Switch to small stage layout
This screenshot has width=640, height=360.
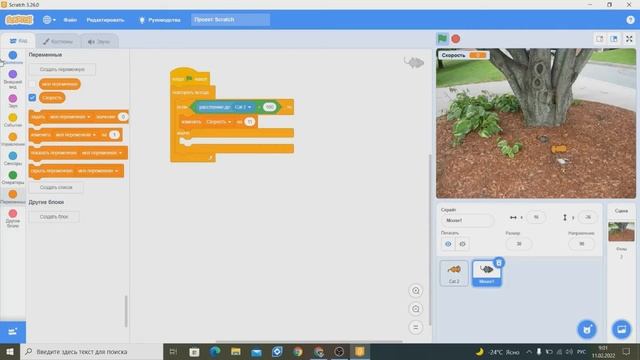(600, 39)
